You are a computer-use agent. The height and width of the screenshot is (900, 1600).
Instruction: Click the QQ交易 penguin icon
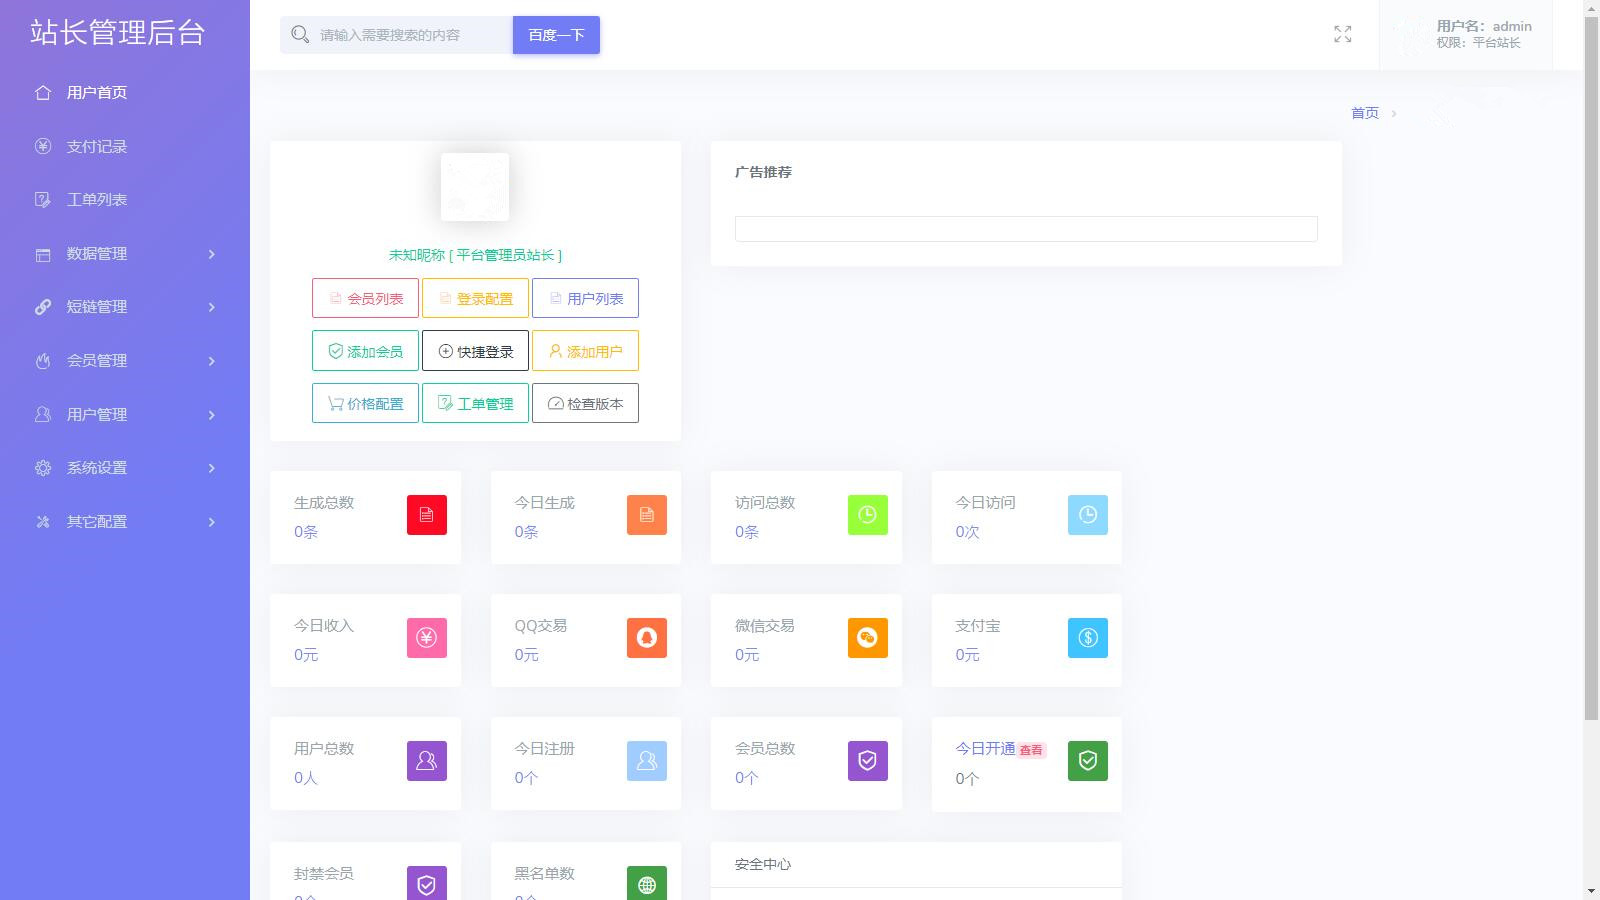647,638
